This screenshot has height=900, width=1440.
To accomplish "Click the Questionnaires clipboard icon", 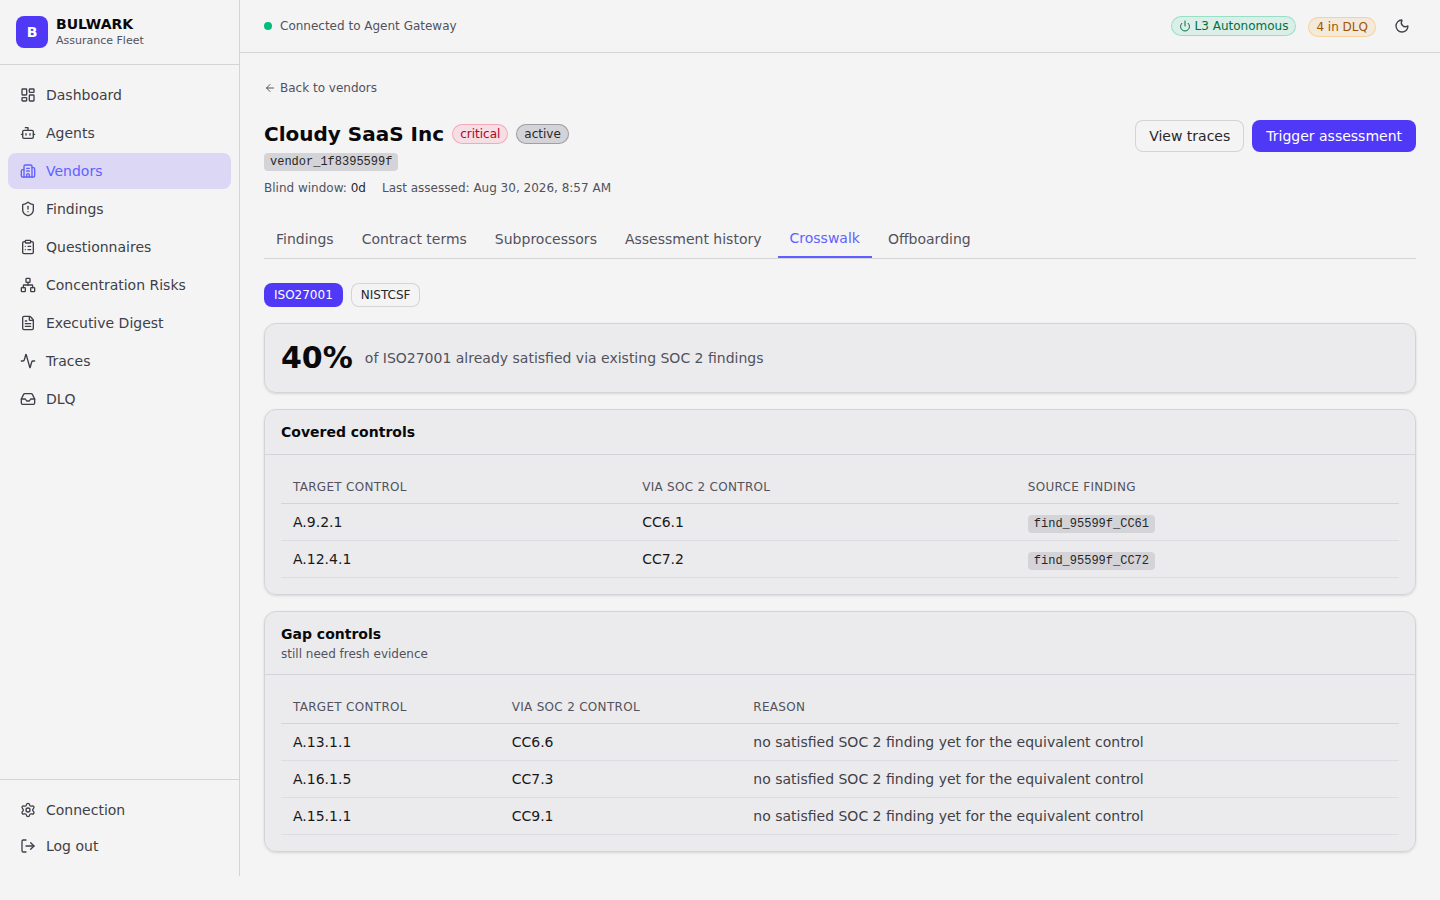I will tap(28, 247).
